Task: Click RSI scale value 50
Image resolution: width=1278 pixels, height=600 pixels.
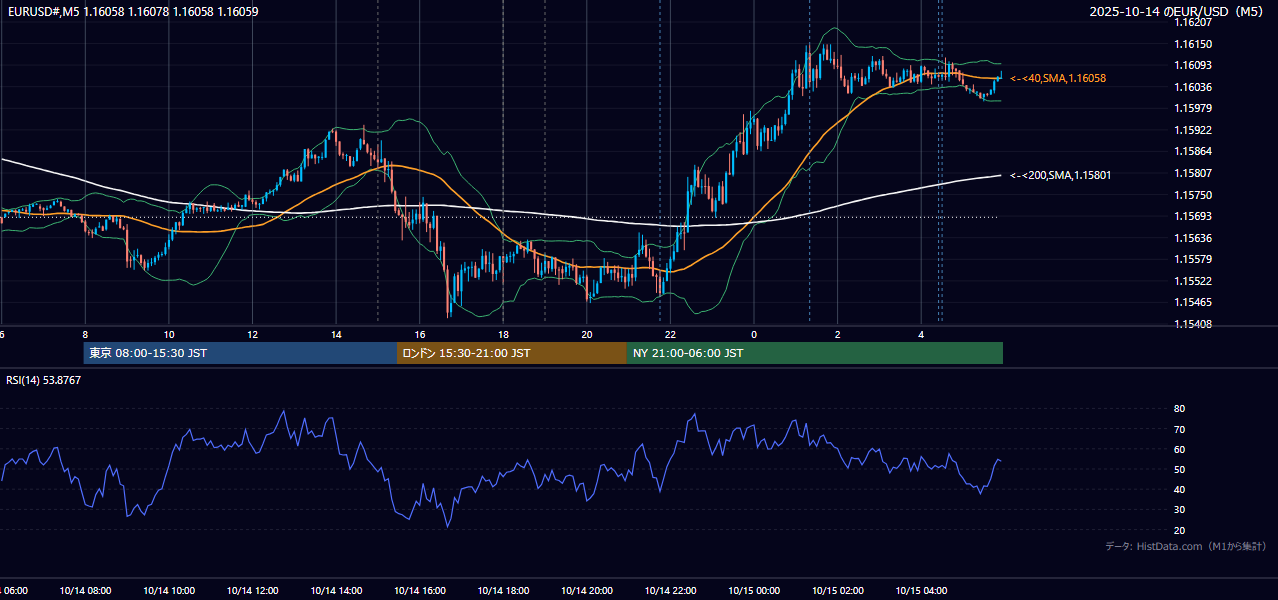Action: pyautogui.click(x=1180, y=469)
